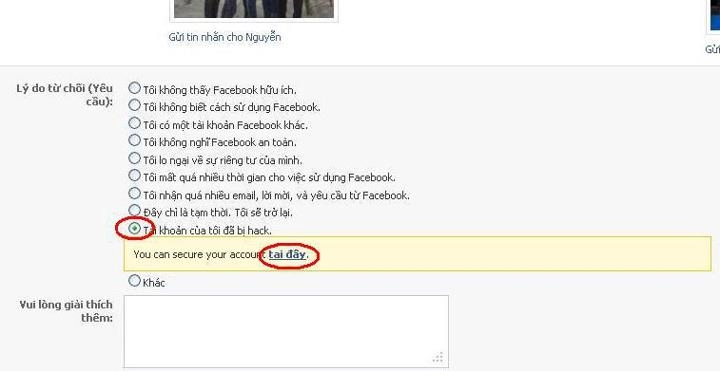720x371 pixels.
Task: Select 'Đây chỉ là tạm thời' radio button
Action: click(x=135, y=210)
